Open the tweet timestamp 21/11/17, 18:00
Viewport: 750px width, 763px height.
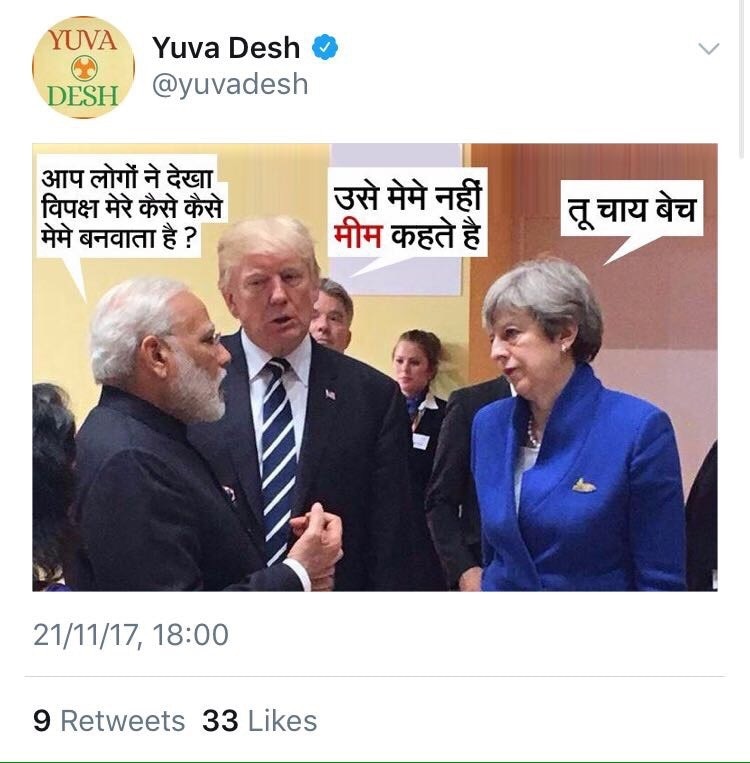131,635
